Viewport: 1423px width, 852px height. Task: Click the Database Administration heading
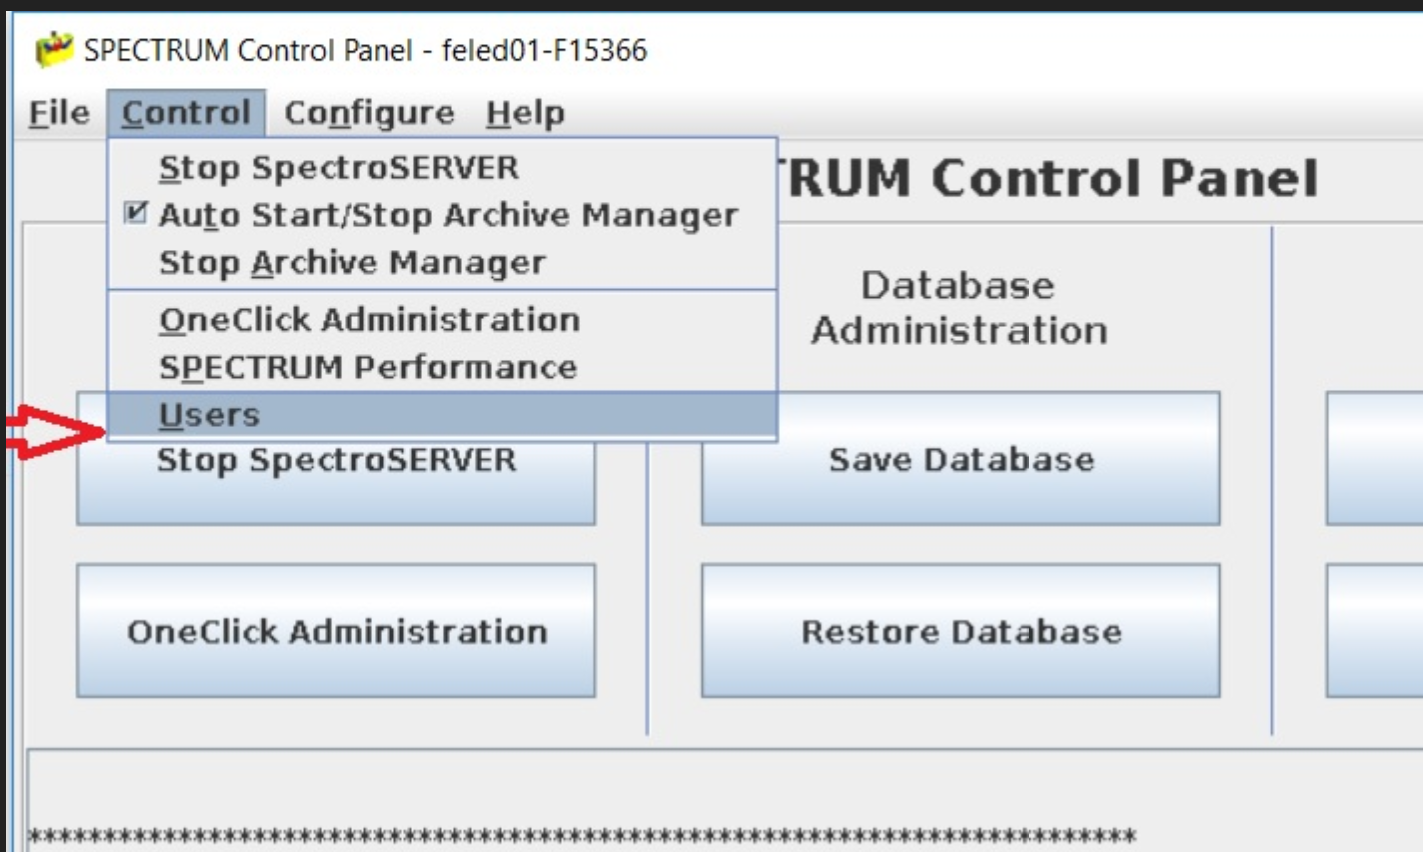958,308
